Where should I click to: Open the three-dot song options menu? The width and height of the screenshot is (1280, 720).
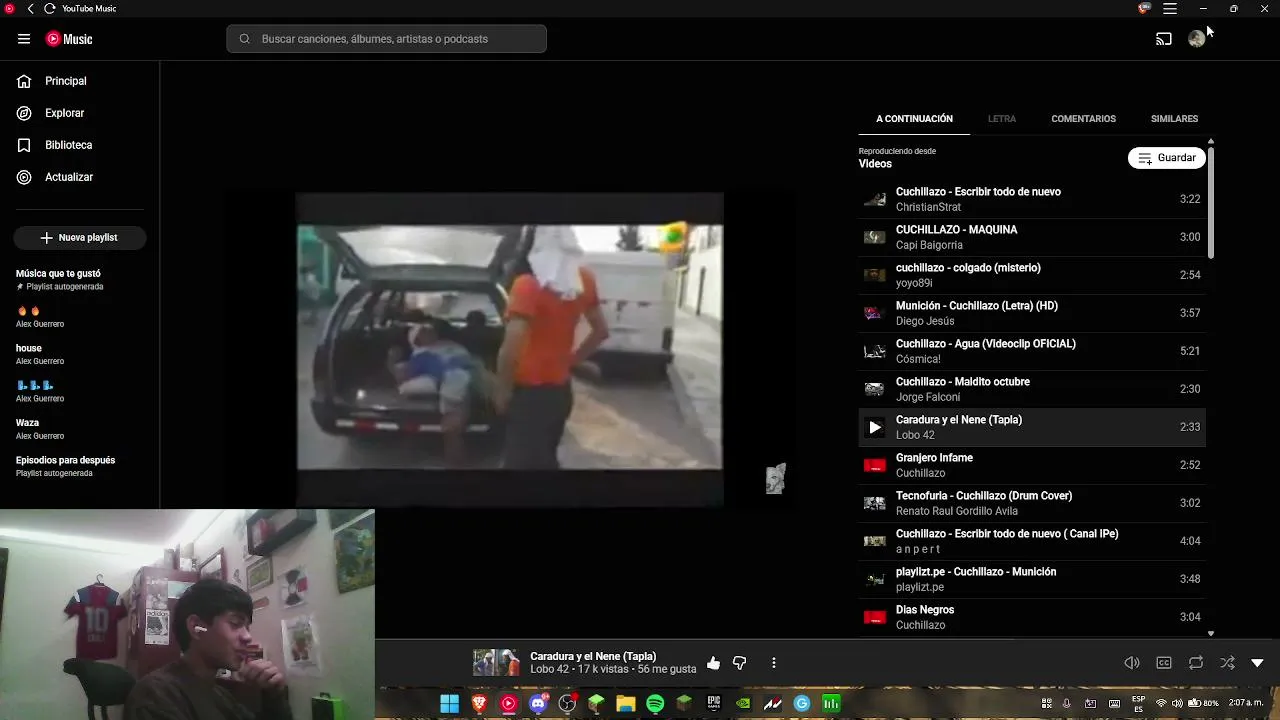pyautogui.click(x=774, y=663)
